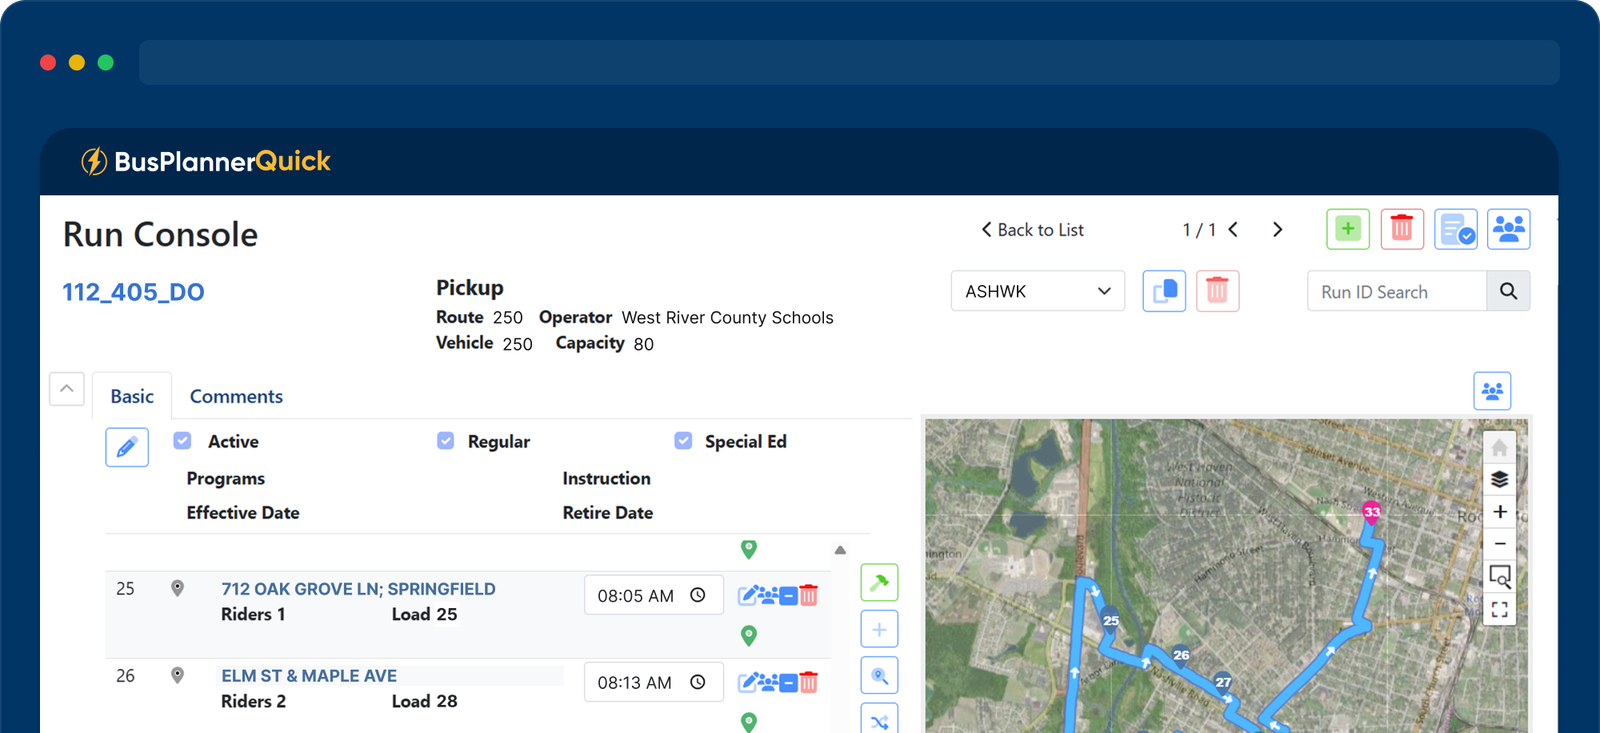Switch the map to fullscreen
Screen dimensions: 1600x733
point(1499,609)
